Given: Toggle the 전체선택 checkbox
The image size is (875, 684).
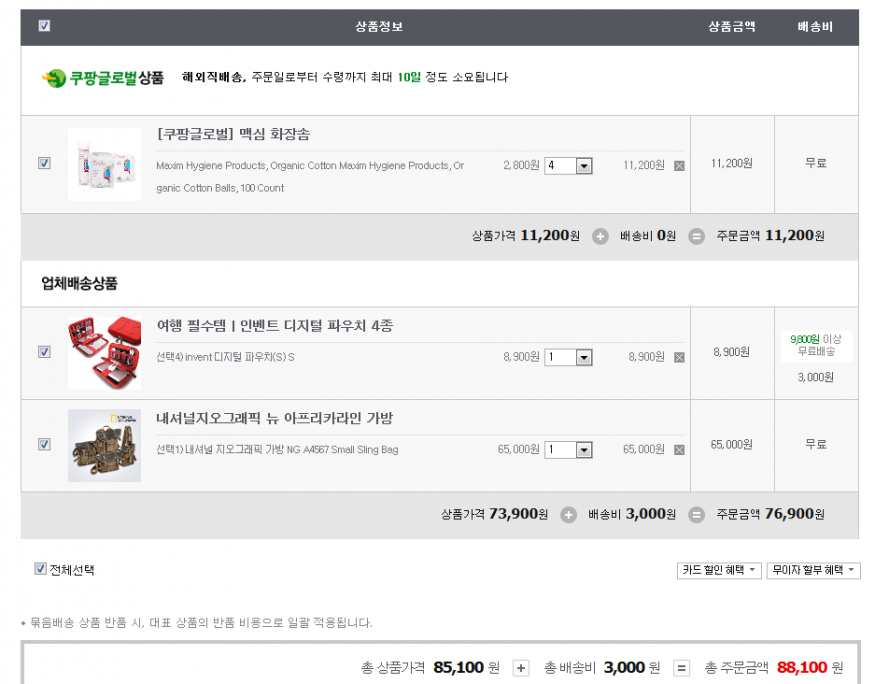Looking at the screenshot, I should point(41,569).
